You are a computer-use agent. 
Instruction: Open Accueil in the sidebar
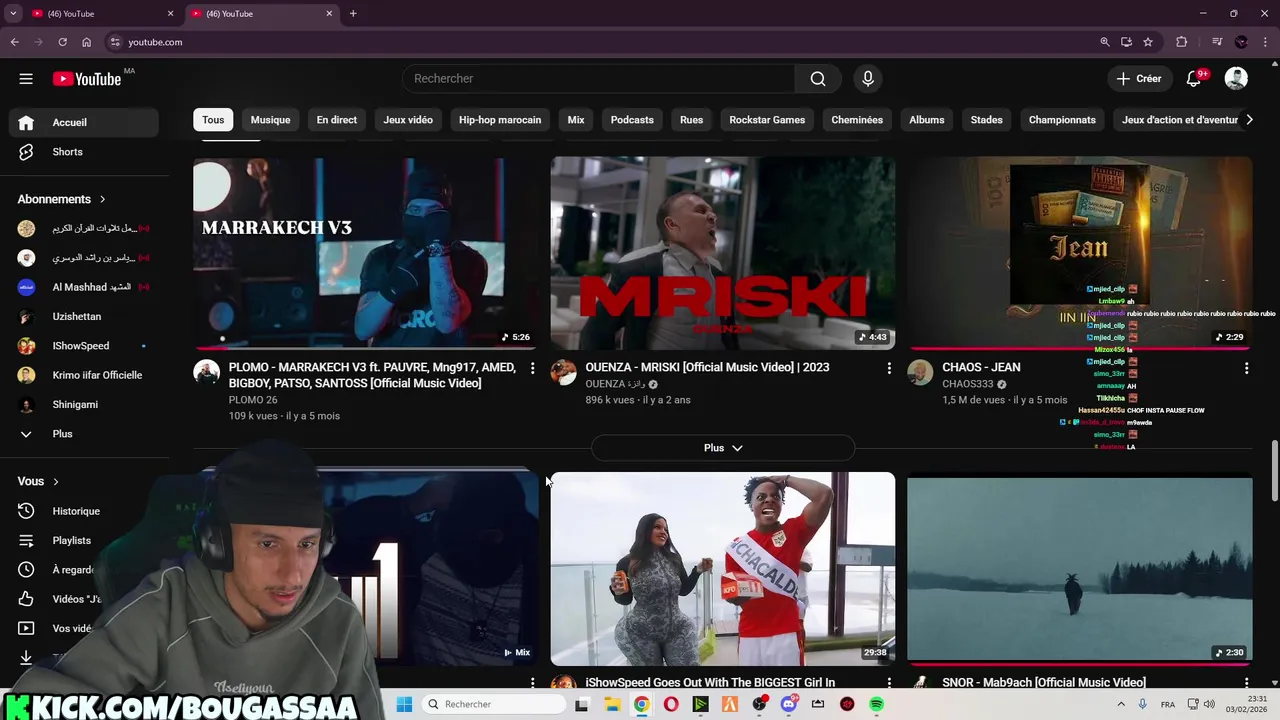tap(83, 123)
